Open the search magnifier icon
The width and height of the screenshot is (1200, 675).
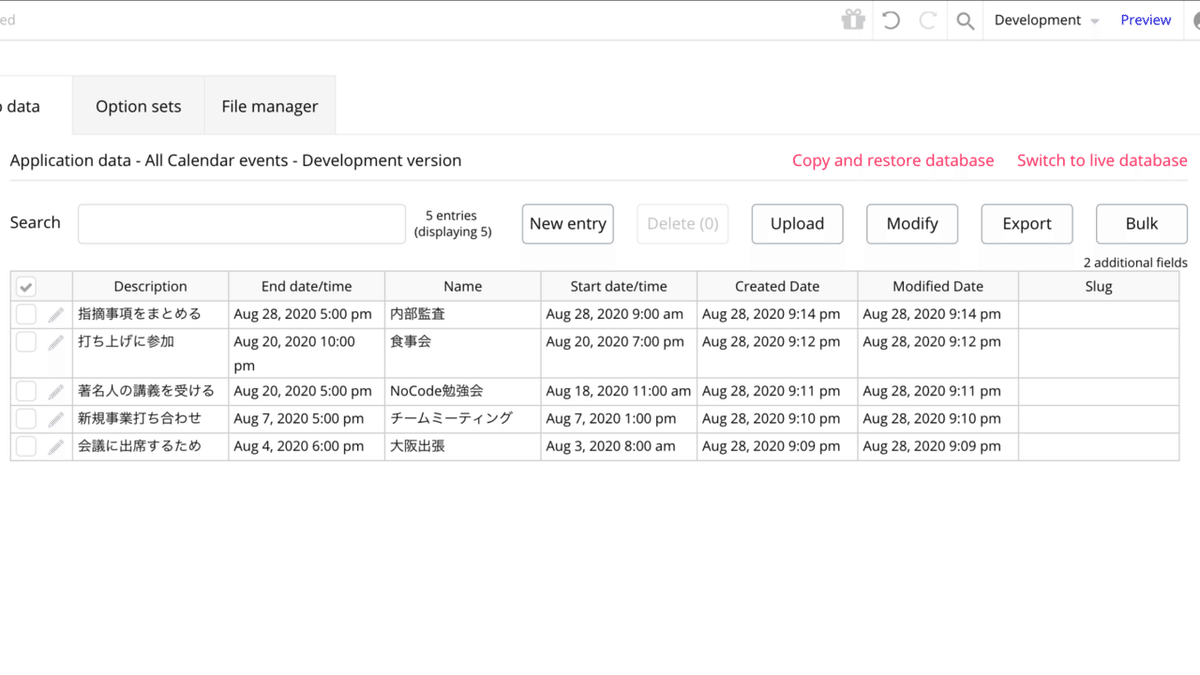pyautogui.click(x=965, y=21)
